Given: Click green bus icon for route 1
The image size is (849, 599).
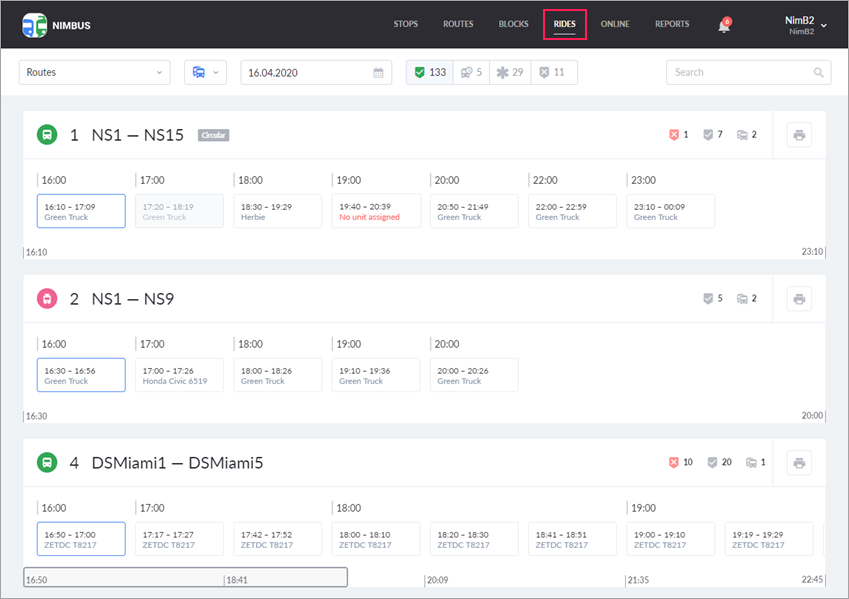Looking at the screenshot, I should (47, 135).
